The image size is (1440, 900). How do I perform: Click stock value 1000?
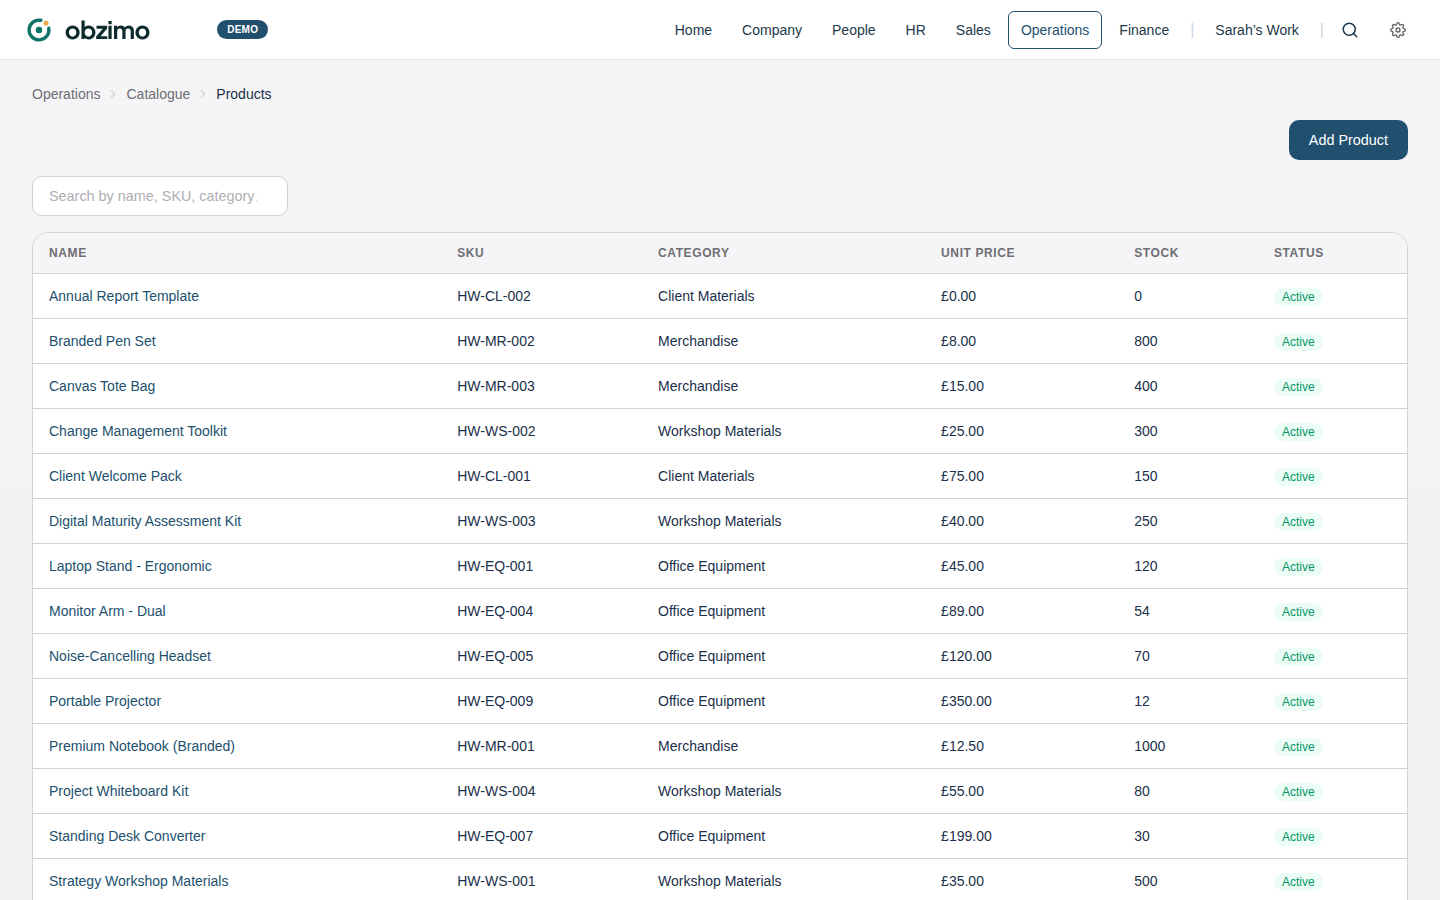[x=1150, y=746]
